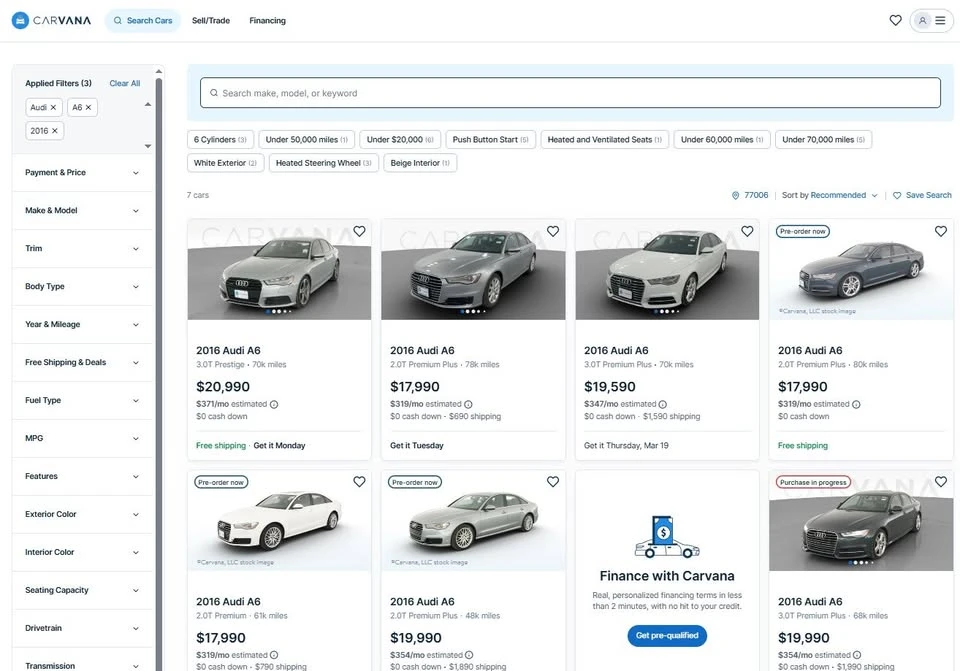
Task: Open Sort by Recommended dropdown
Action: click(x=830, y=195)
